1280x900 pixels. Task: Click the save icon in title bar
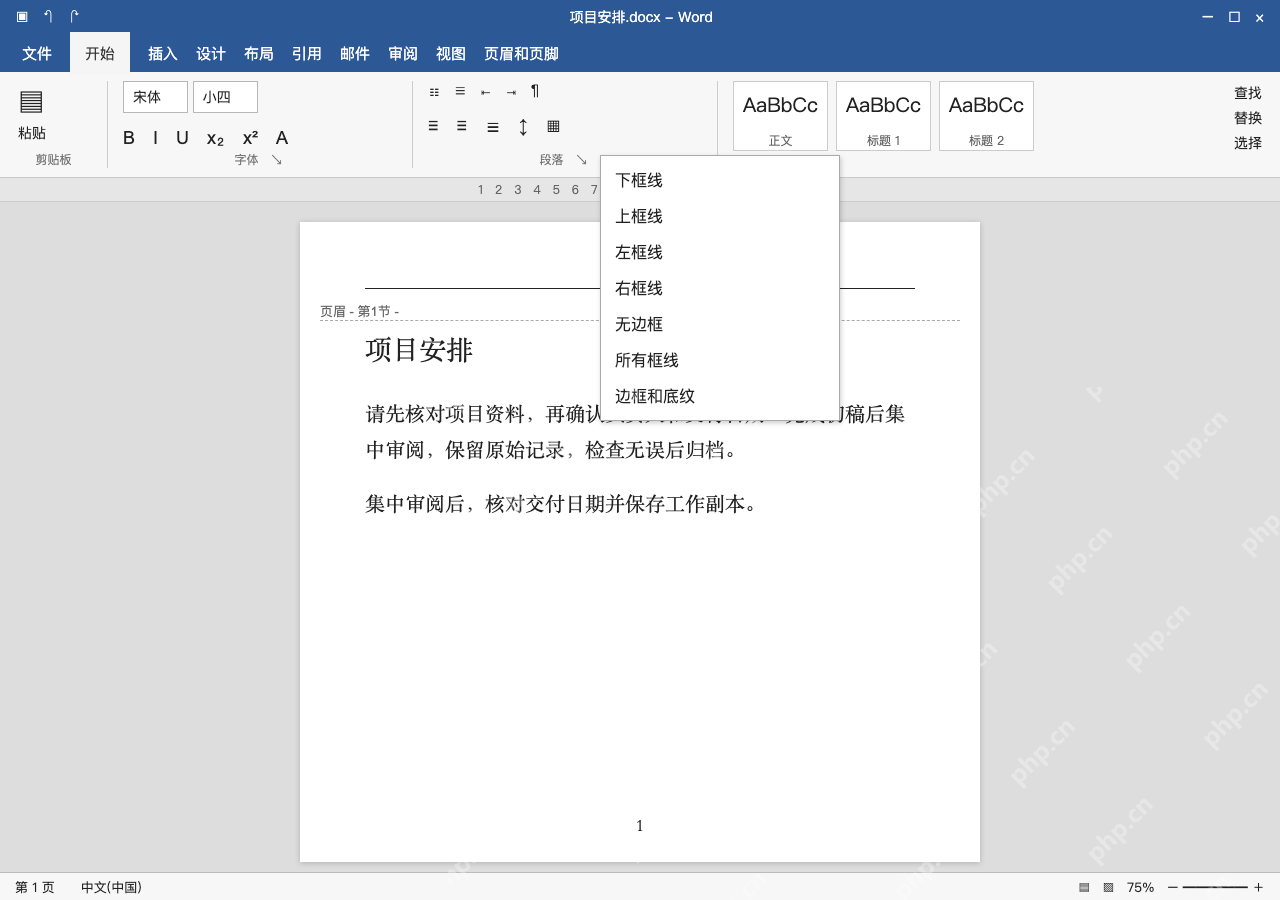pos(22,17)
